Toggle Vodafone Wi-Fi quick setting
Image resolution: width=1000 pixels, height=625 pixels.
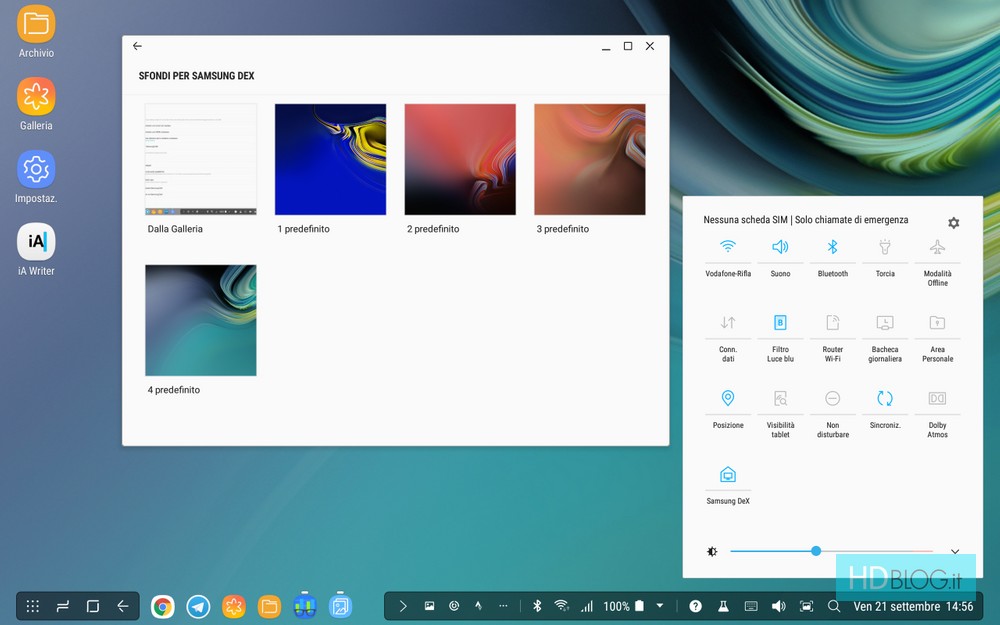(x=728, y=258)
